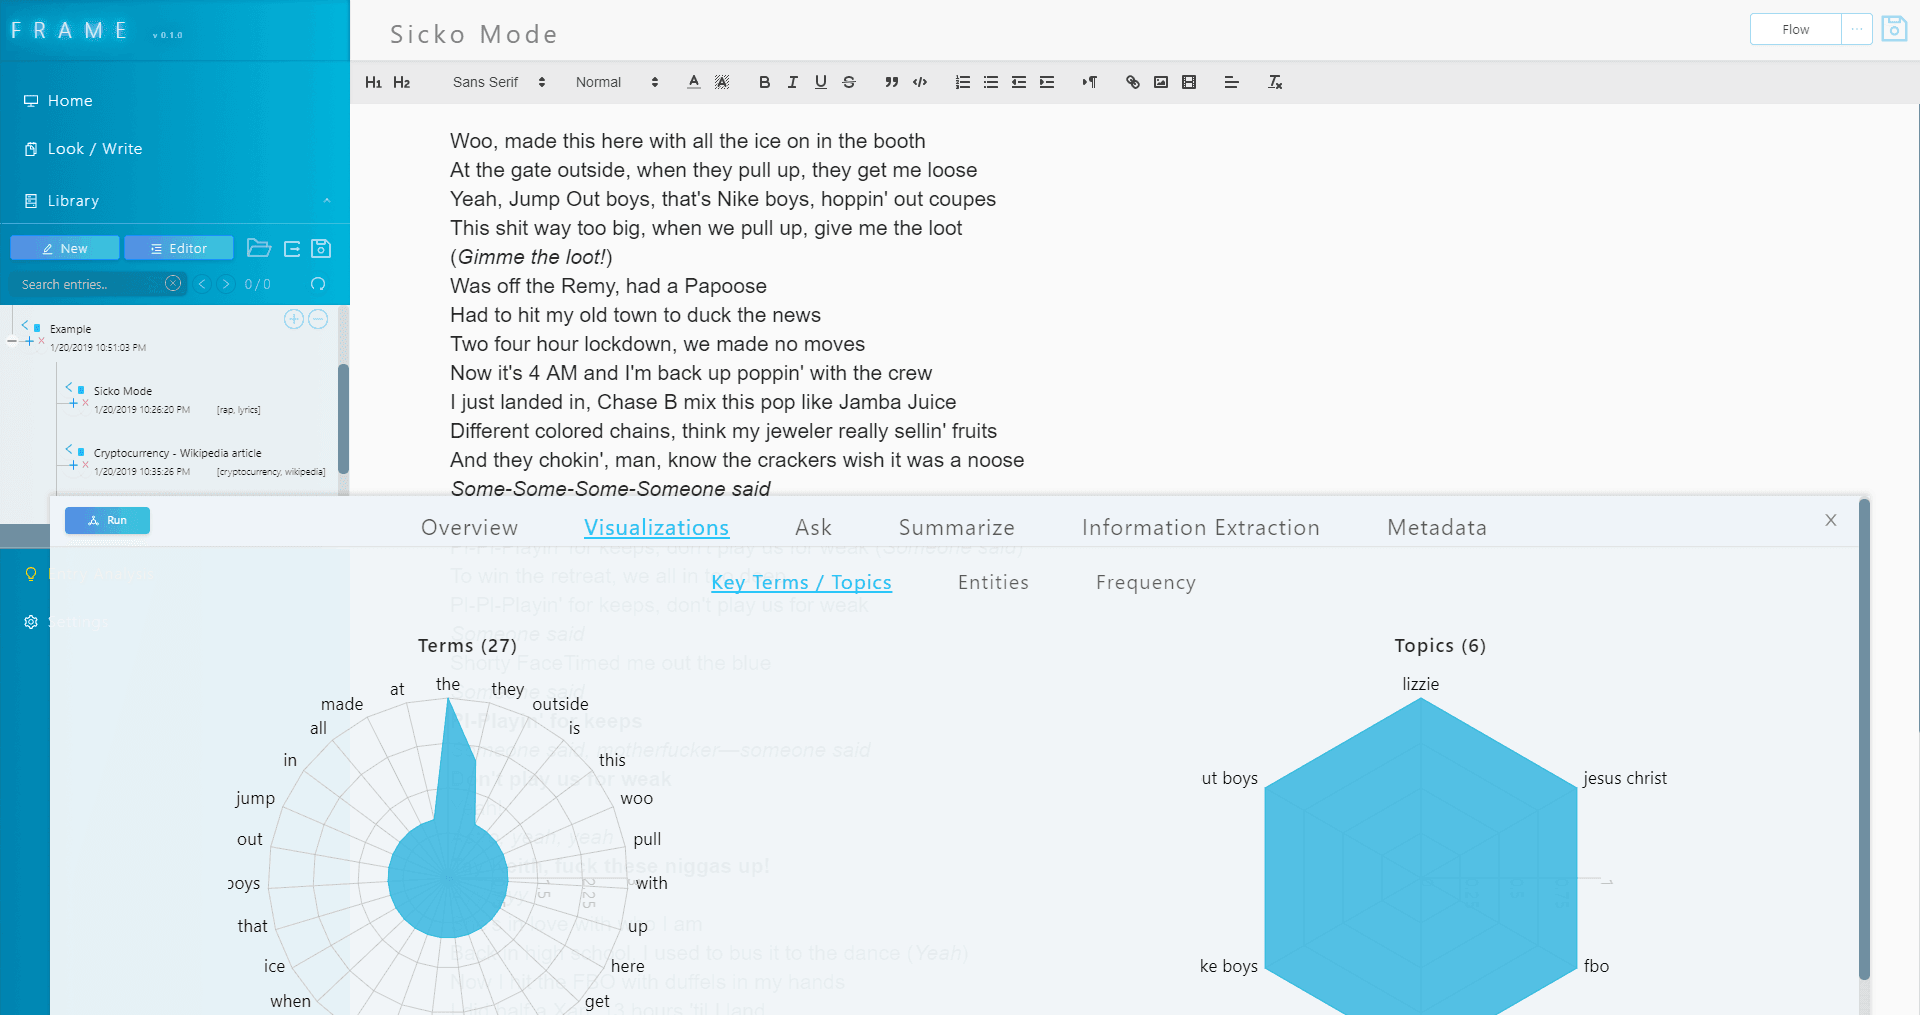Insert a video using the film icon
1920x1015 pixels.
1189,82
